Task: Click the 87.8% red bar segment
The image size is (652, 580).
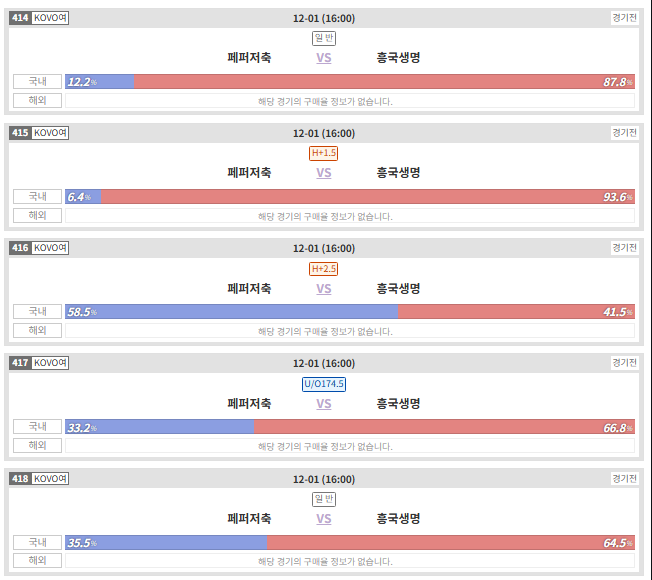Action: (384, 81)
